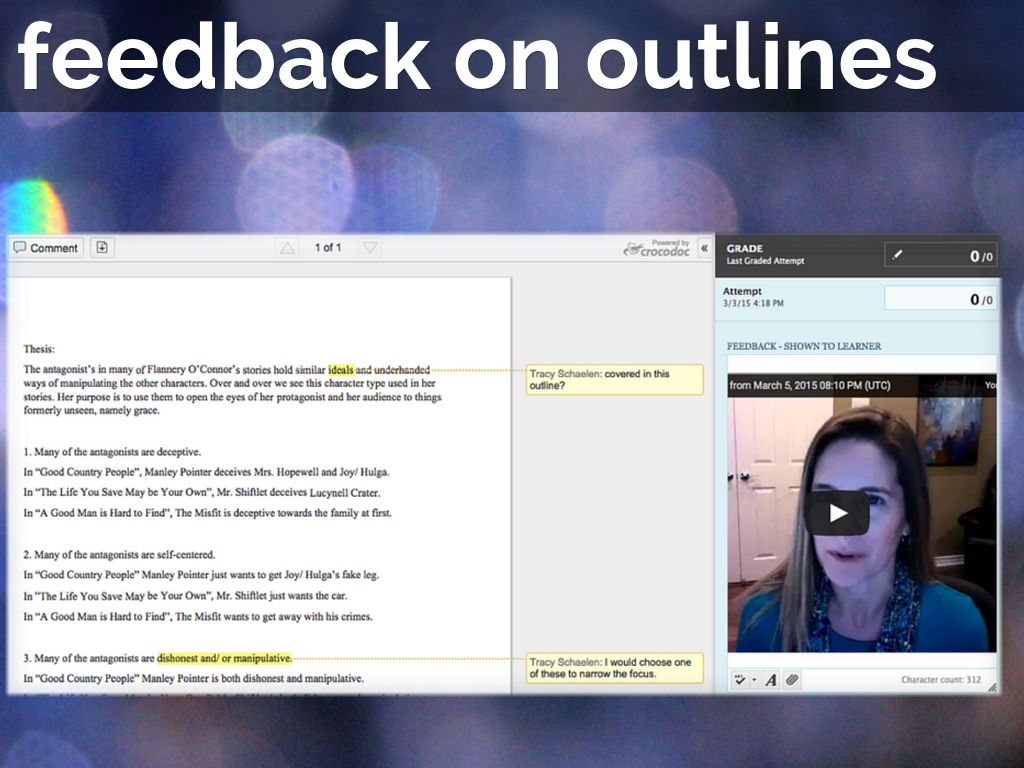Go to previous page with up arrow
This screenshot has width=1024, height=768.
tap(287, 248)
